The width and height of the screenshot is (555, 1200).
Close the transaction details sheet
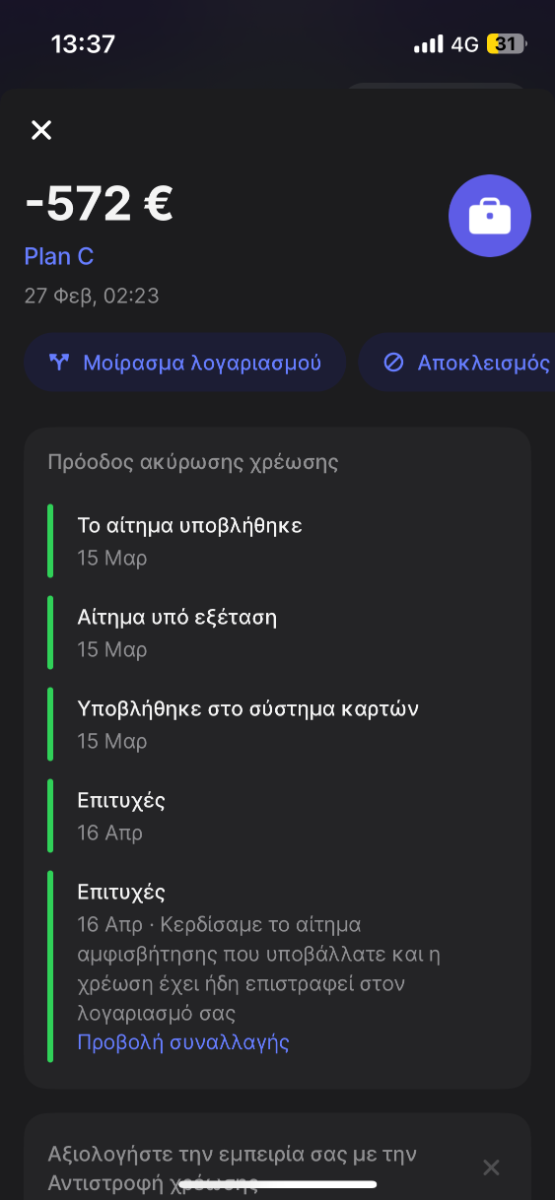pos(41,130)
